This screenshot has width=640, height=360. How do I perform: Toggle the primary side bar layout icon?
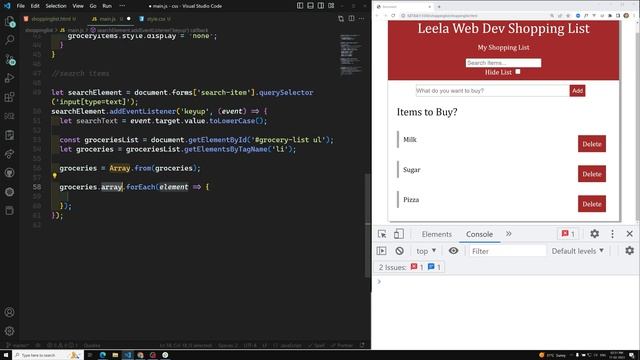(x=300, y=6)
